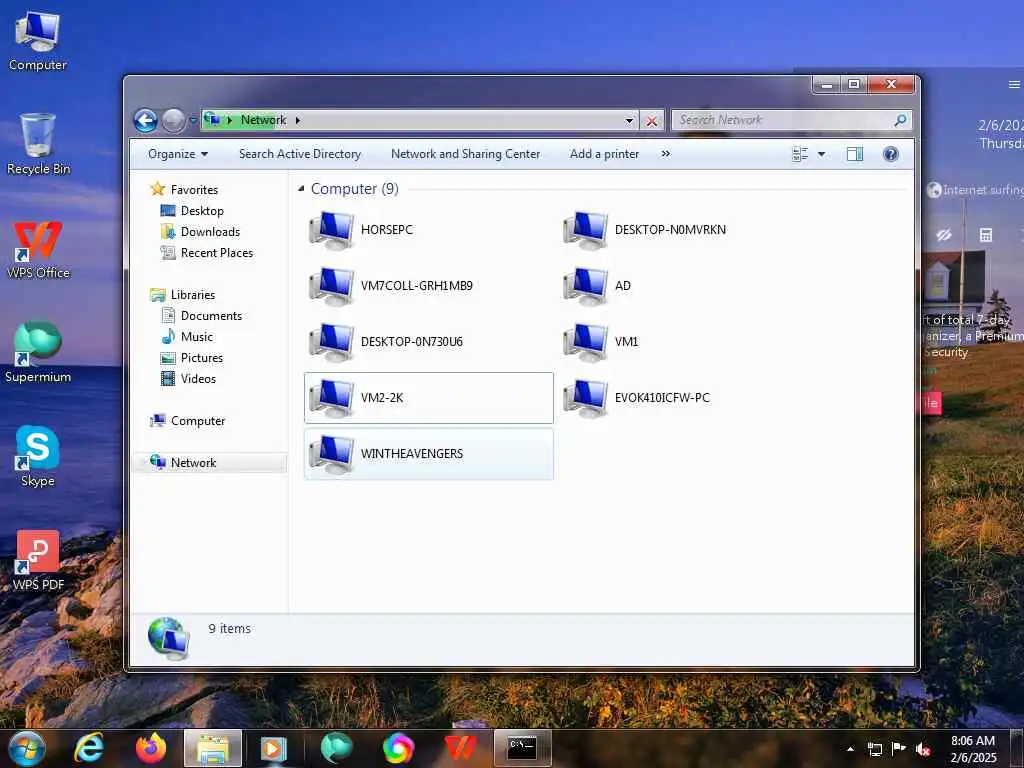Open Windows Media Player from taskbar
The width and height of the screenshot is (1024, 768).
(x=274, y=748)
